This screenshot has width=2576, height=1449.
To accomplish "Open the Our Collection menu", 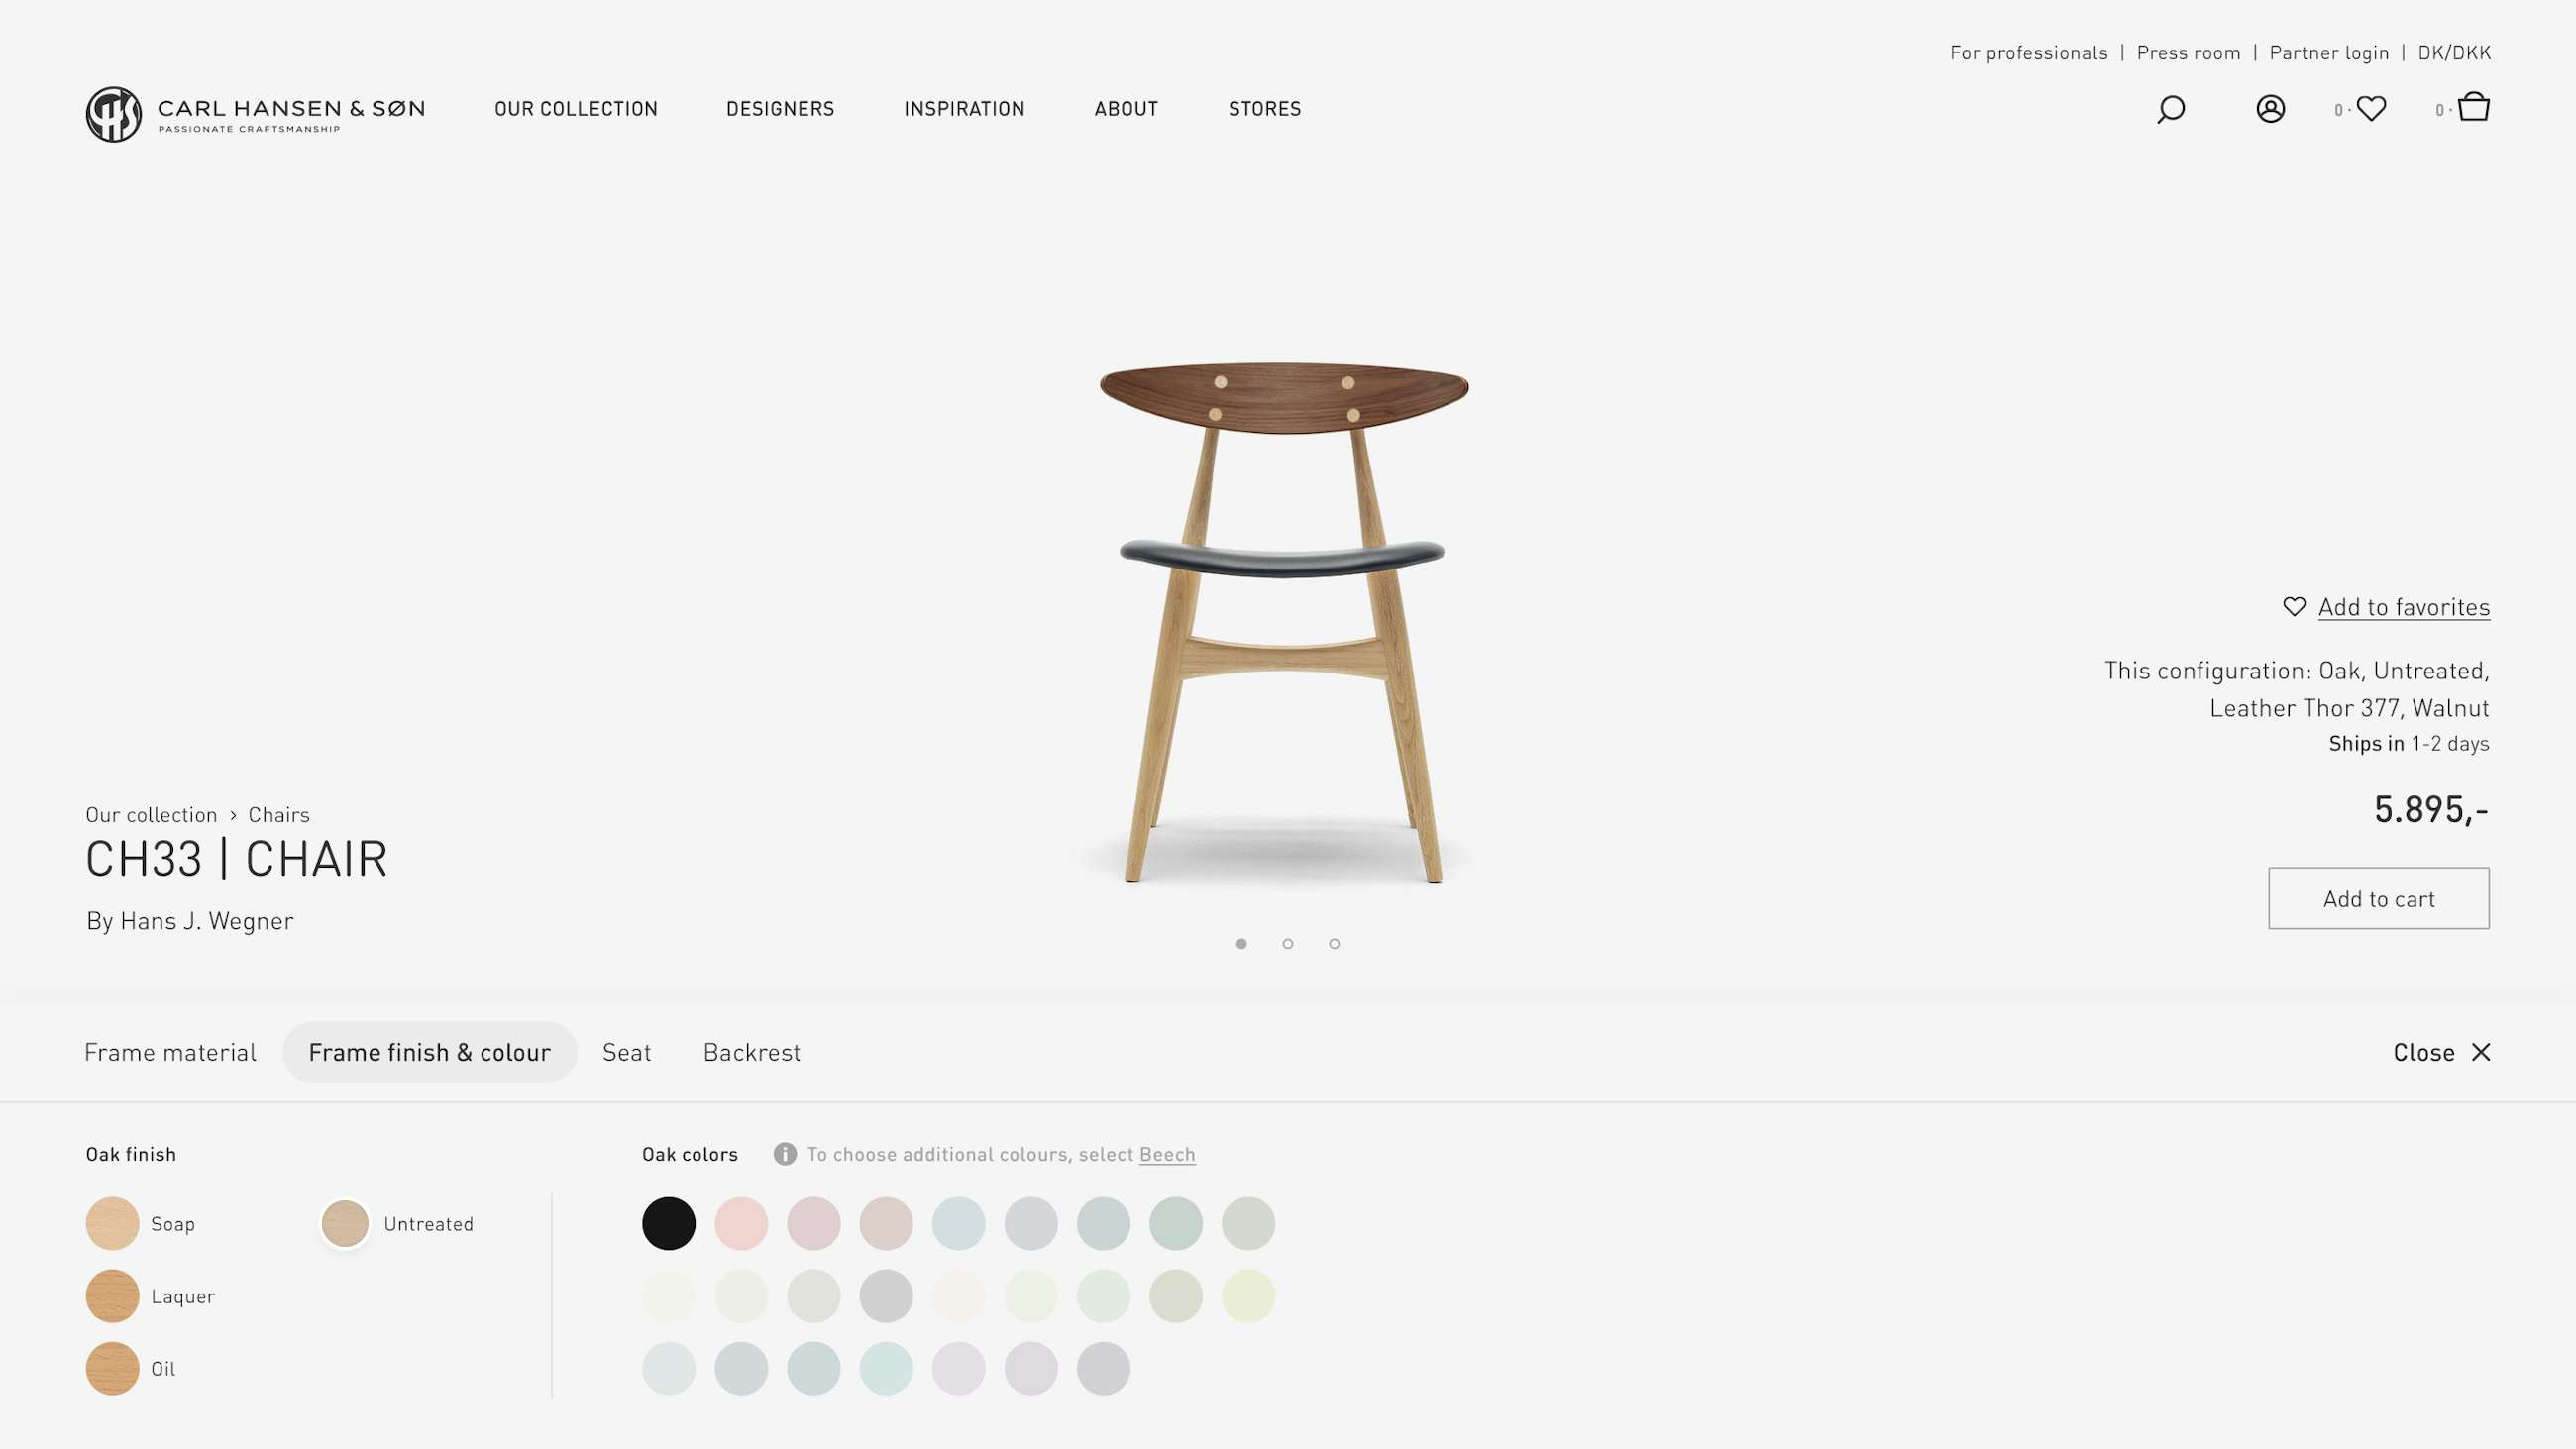I will coord(576,108).
